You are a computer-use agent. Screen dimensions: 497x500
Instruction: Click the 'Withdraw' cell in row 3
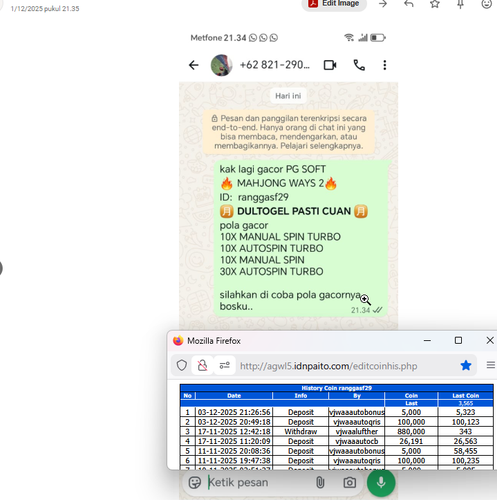[301, 432]
